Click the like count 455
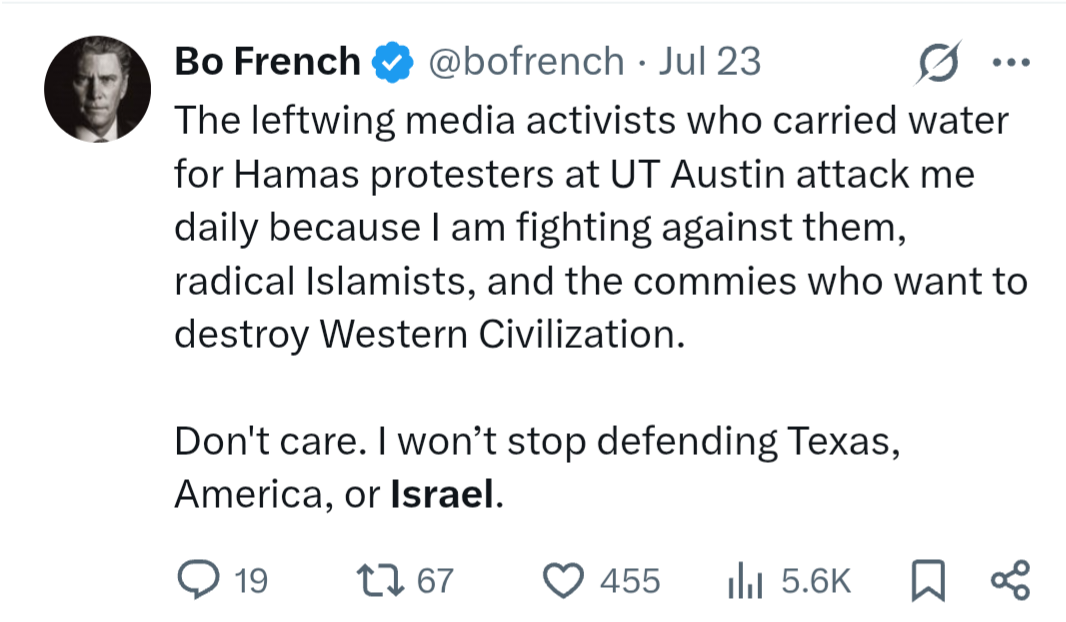 click(x=630, y=581)
